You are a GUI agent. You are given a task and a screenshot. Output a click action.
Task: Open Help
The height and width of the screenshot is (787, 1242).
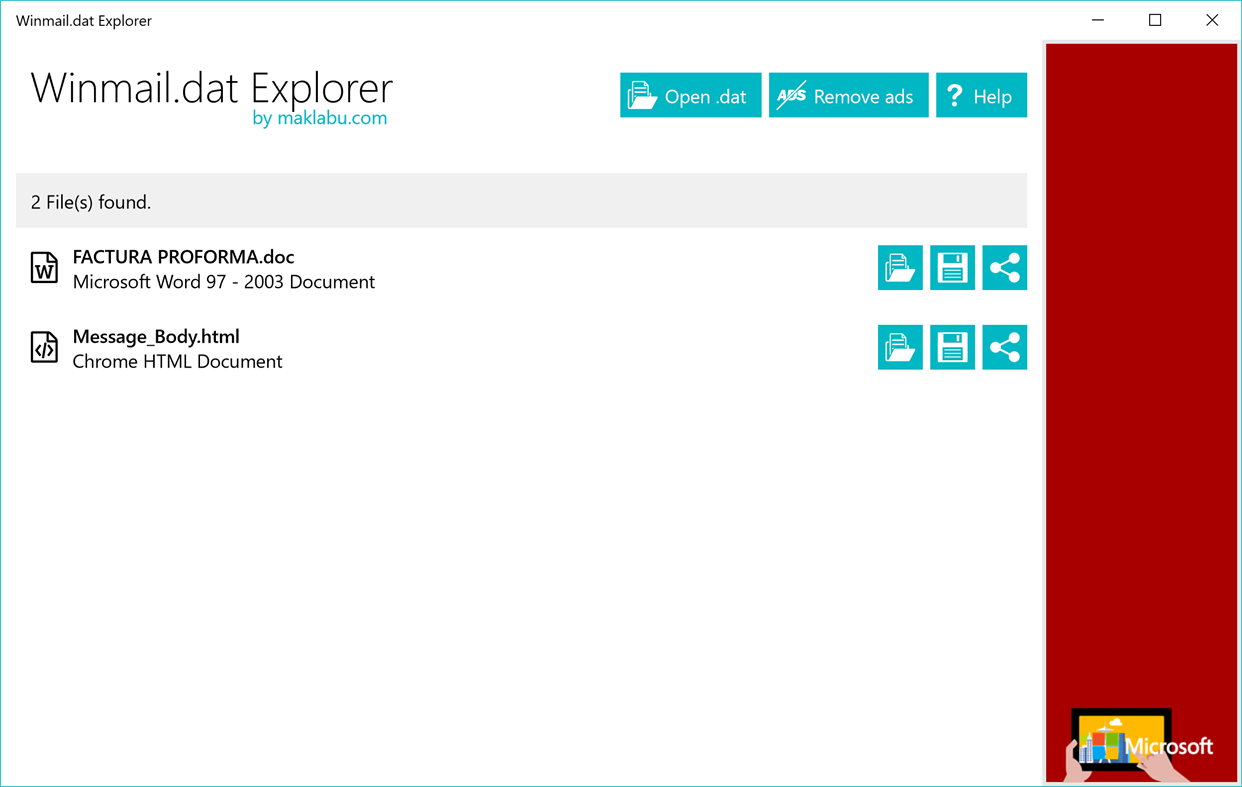981,95
